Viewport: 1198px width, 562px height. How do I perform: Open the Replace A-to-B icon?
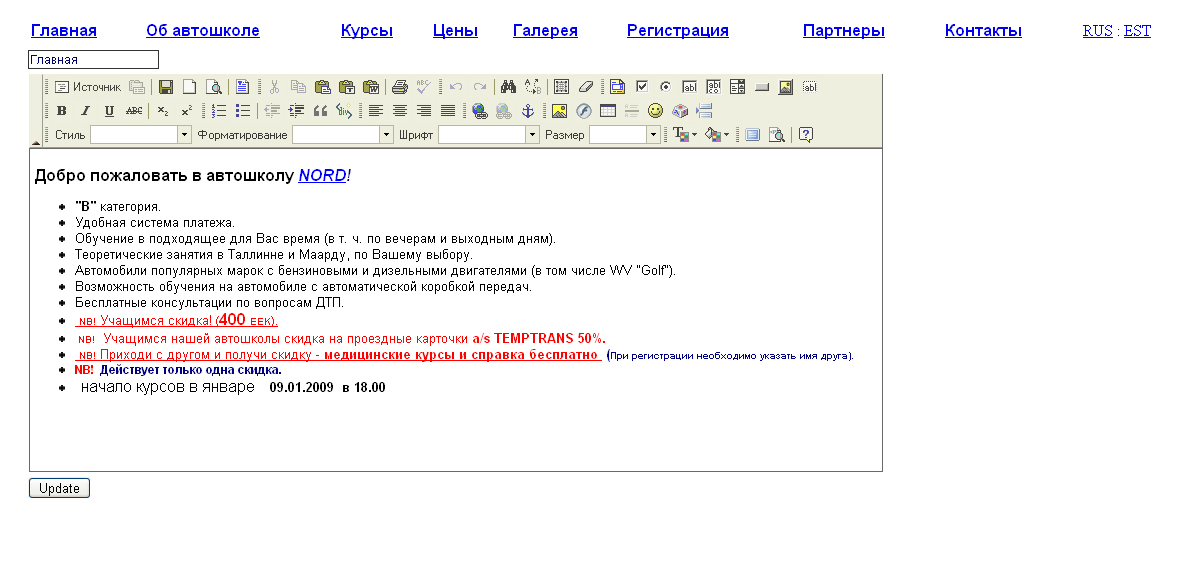point(533,87)
